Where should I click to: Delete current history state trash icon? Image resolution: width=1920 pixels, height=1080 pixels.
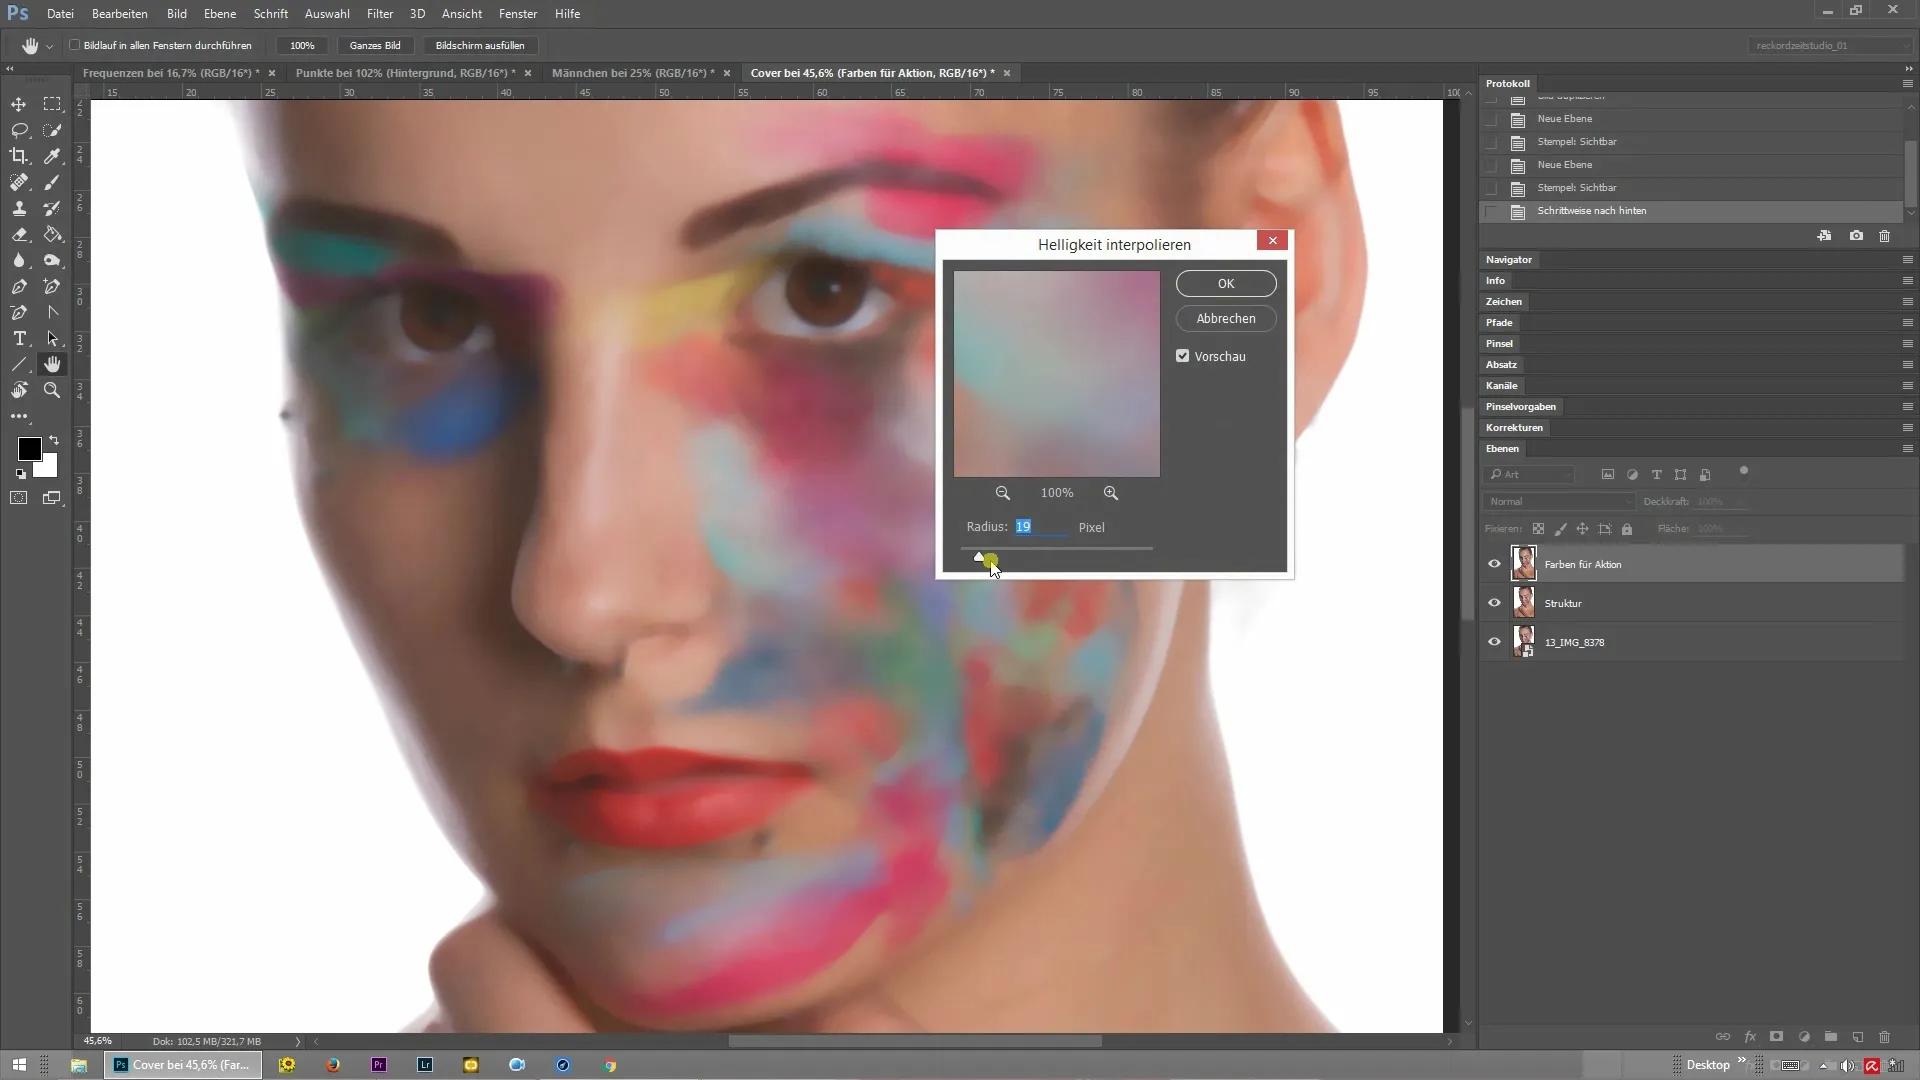pyautogui.click(x=1885, y=236)
